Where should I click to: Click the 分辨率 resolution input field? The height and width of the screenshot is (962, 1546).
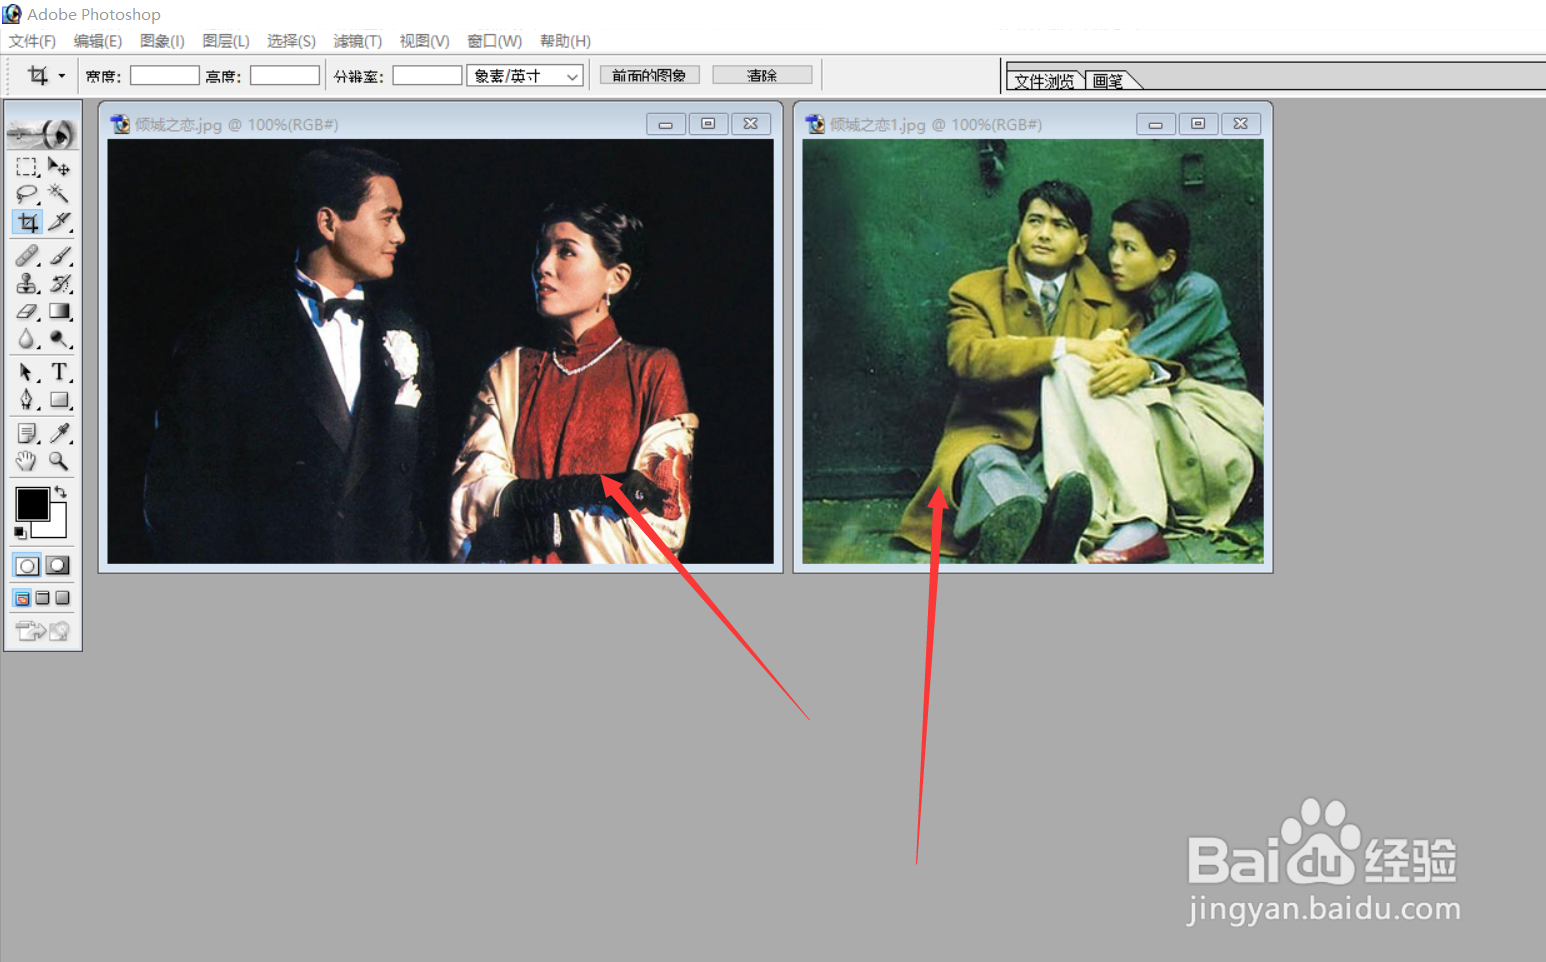point(427,75)
